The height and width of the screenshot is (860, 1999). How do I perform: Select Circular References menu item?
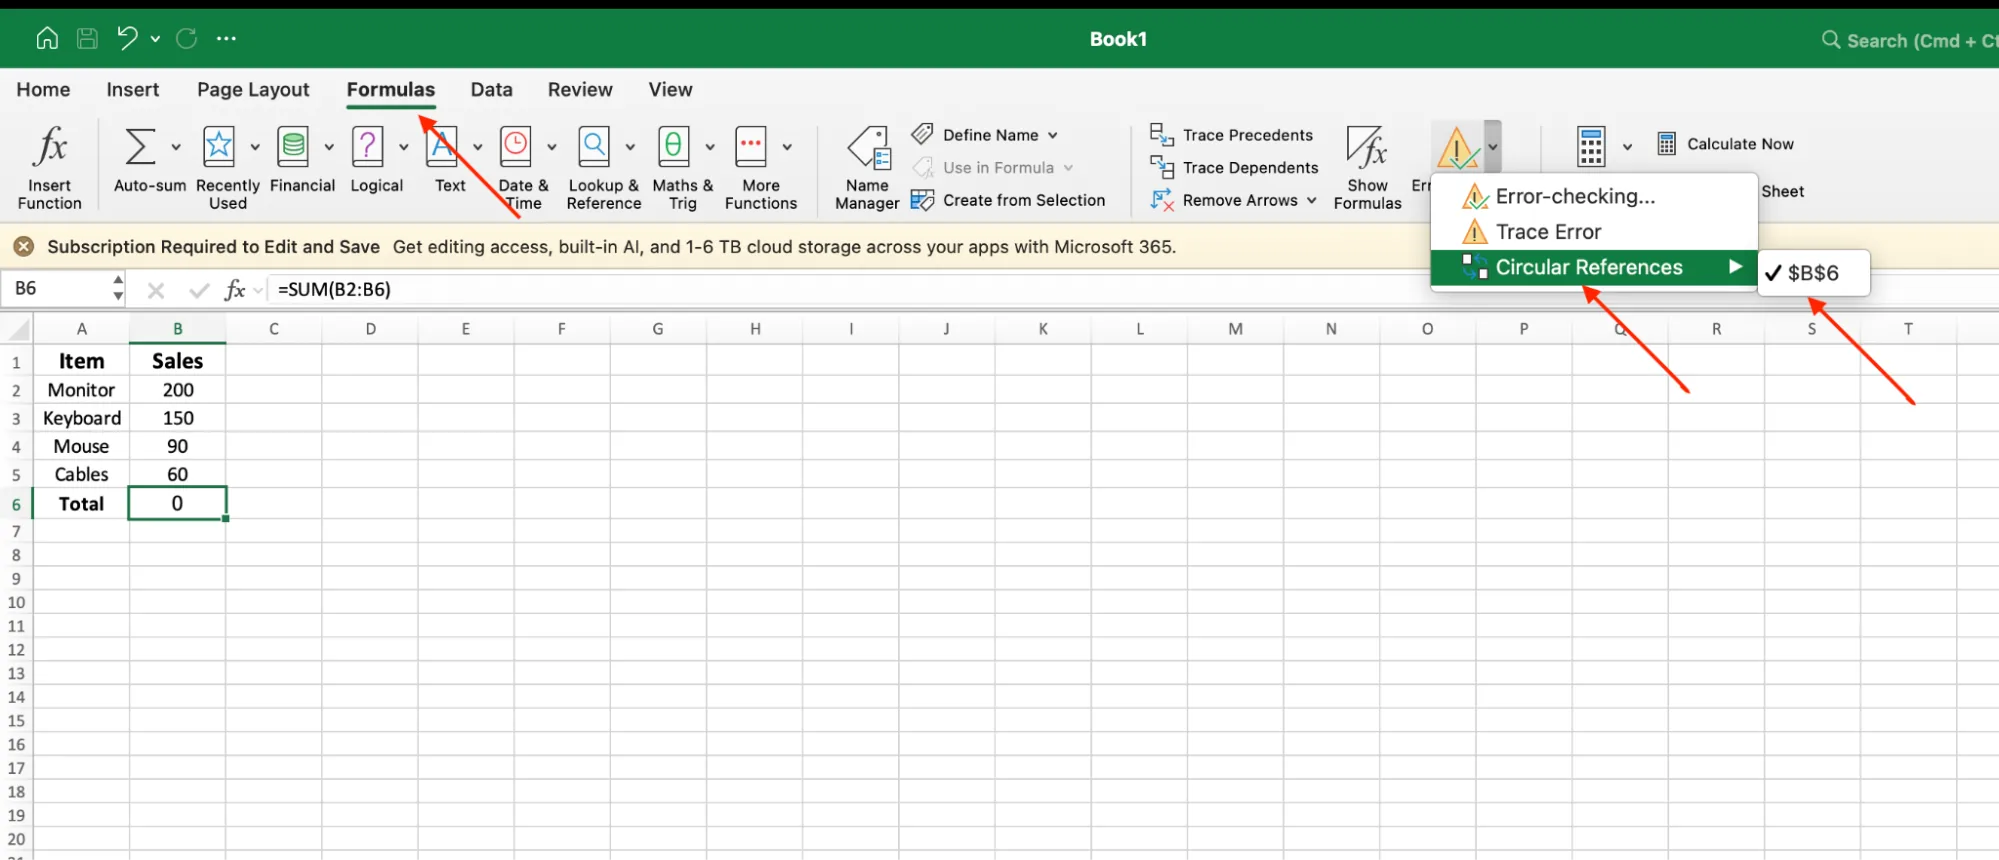click(x=1594, y=267)
